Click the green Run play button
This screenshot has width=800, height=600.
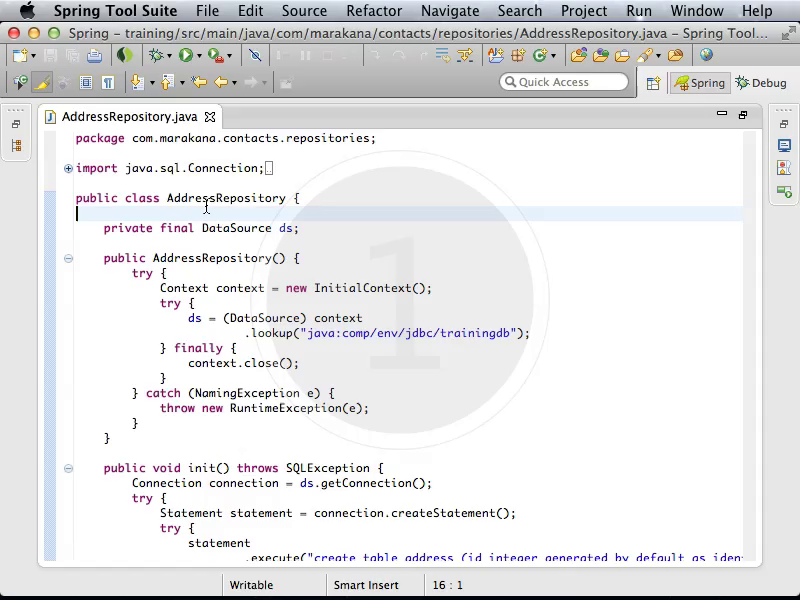pyautogui.click(x=186, y=55)
